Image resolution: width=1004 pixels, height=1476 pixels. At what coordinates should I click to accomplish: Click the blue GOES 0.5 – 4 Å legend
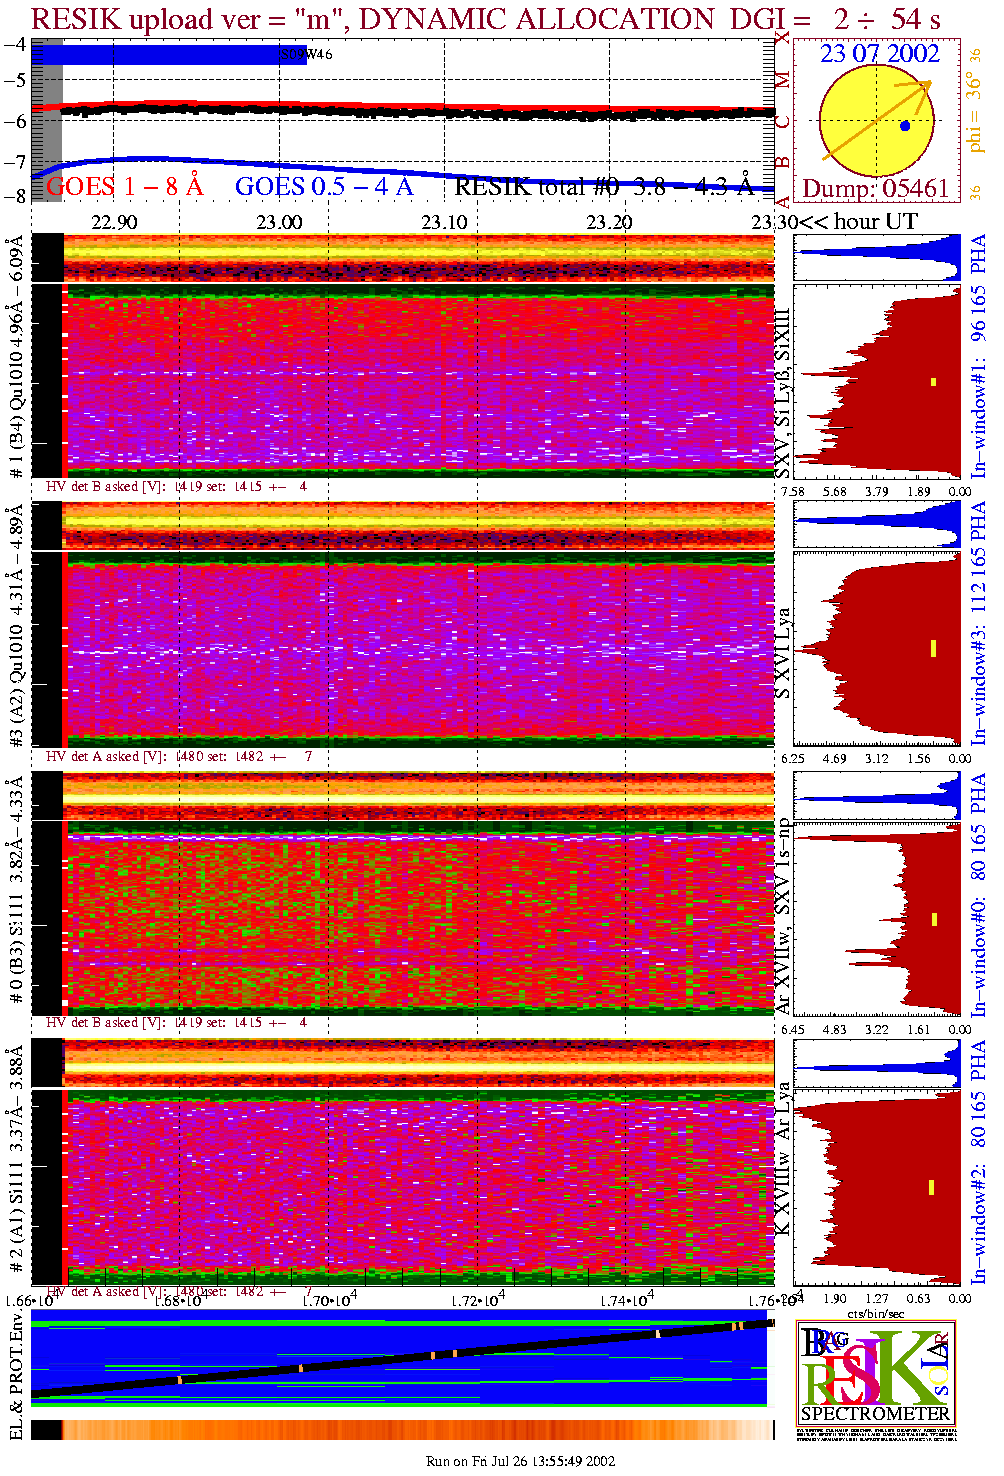[324, 187]
